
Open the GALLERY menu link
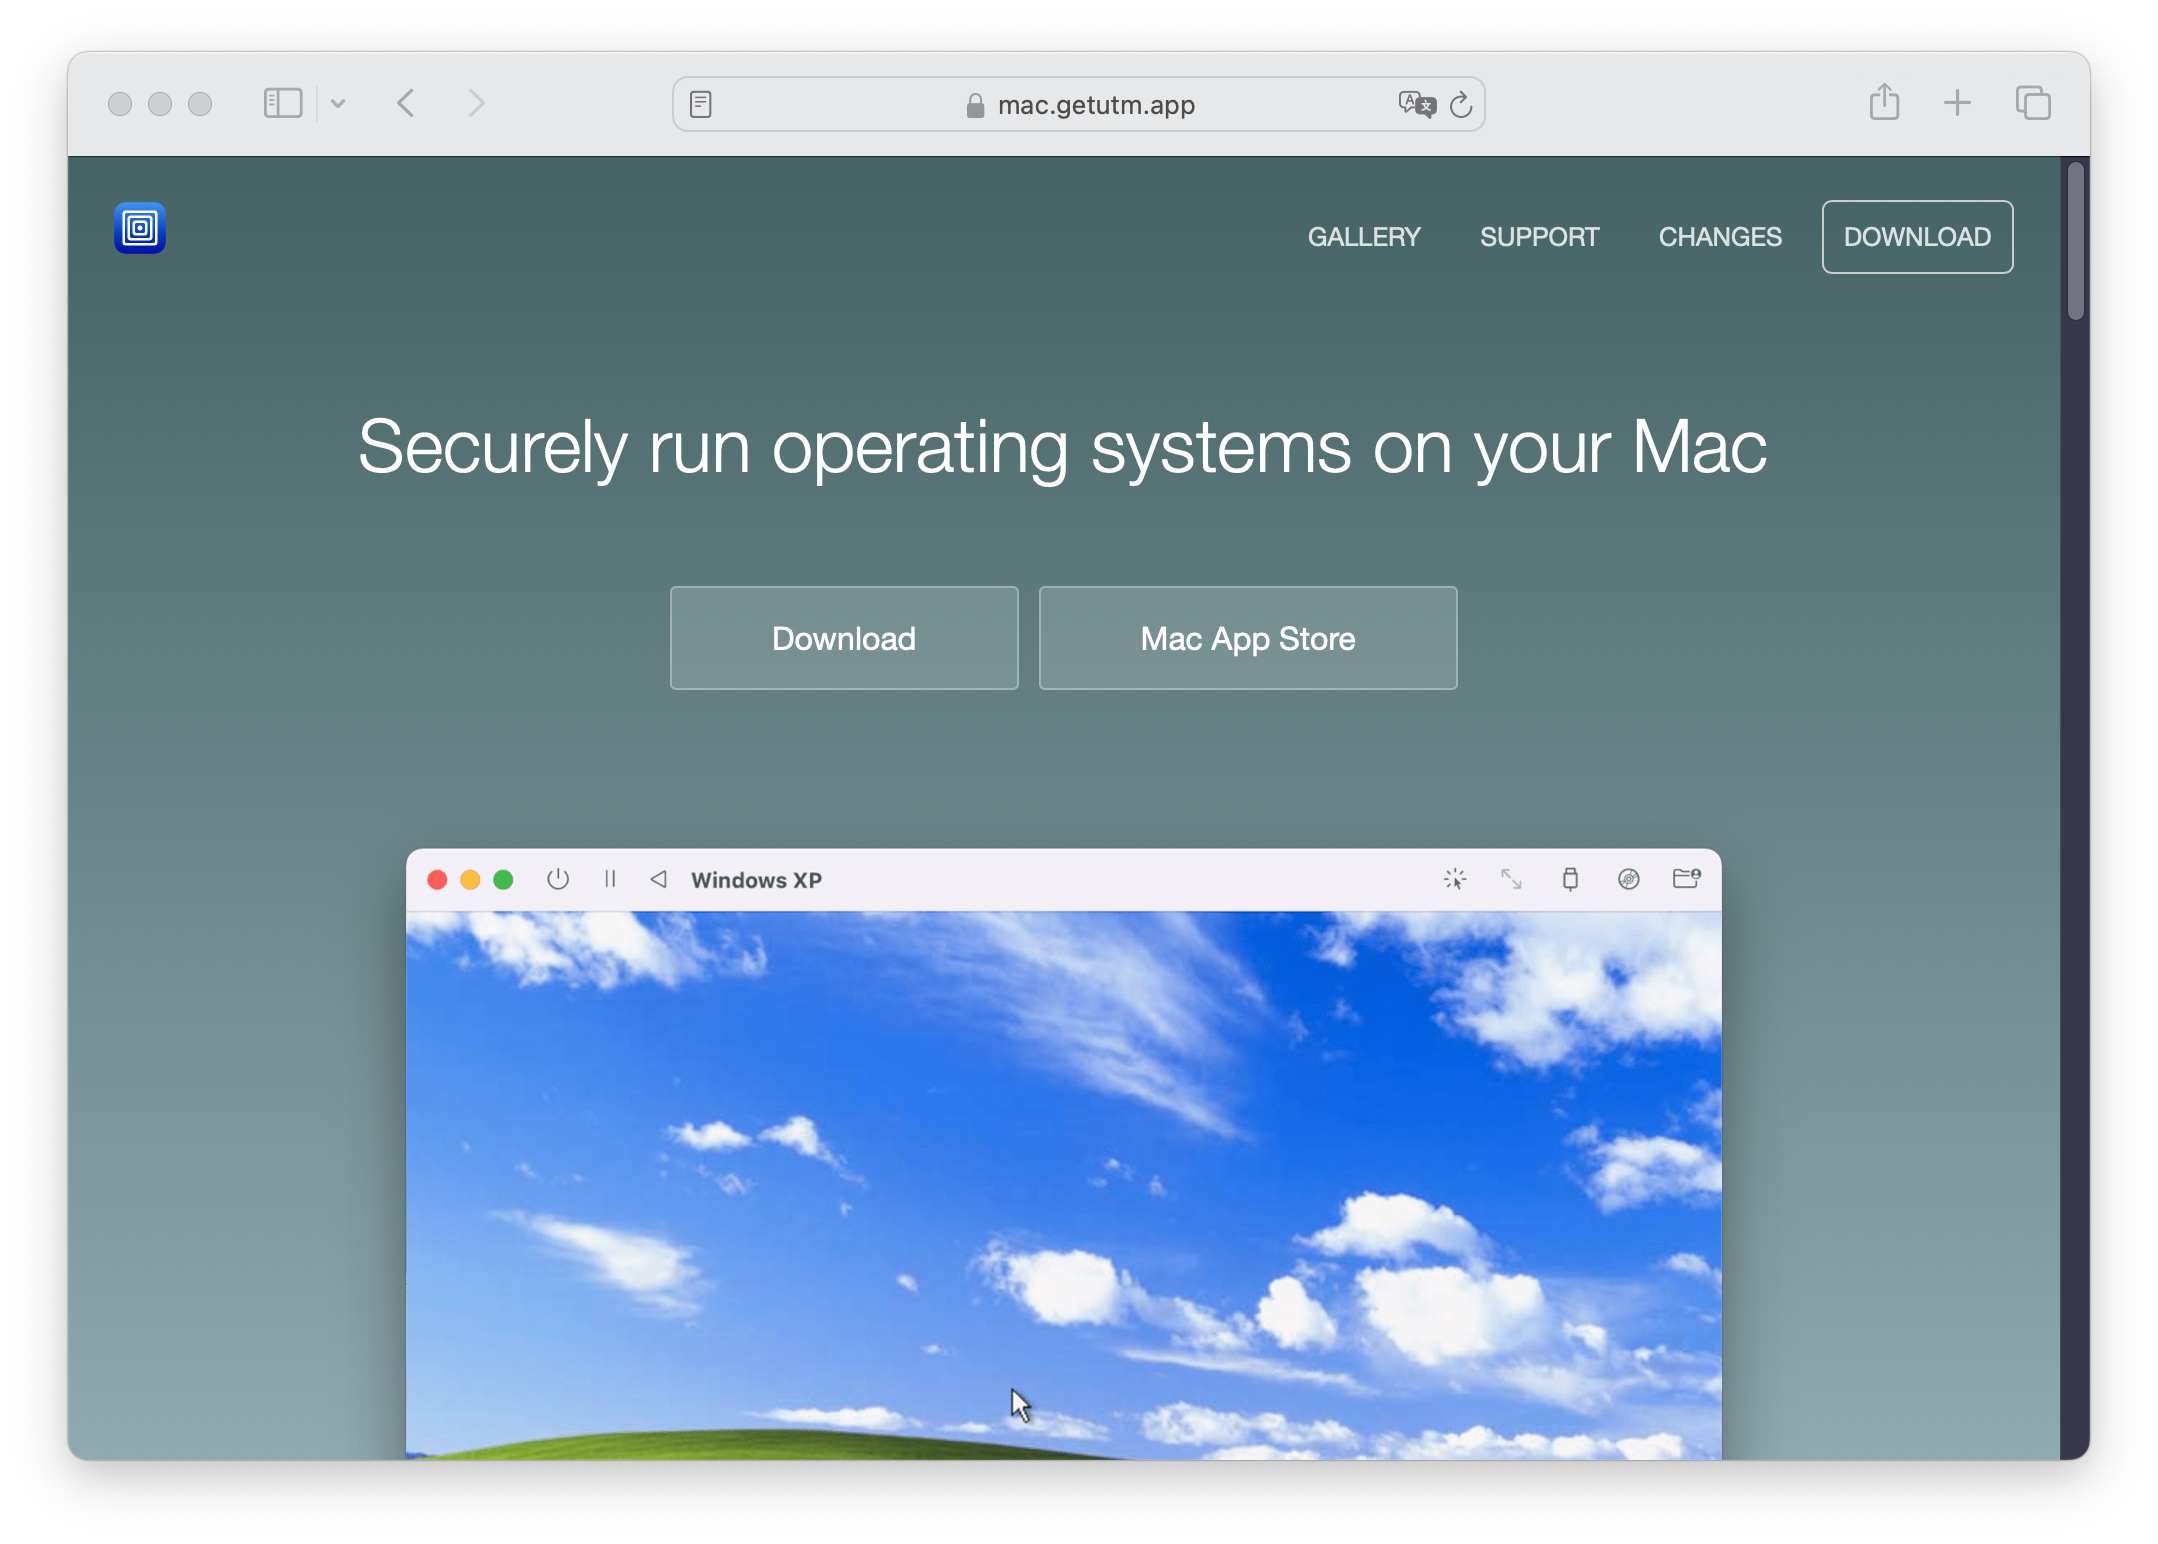click(x=1364, y=237)
